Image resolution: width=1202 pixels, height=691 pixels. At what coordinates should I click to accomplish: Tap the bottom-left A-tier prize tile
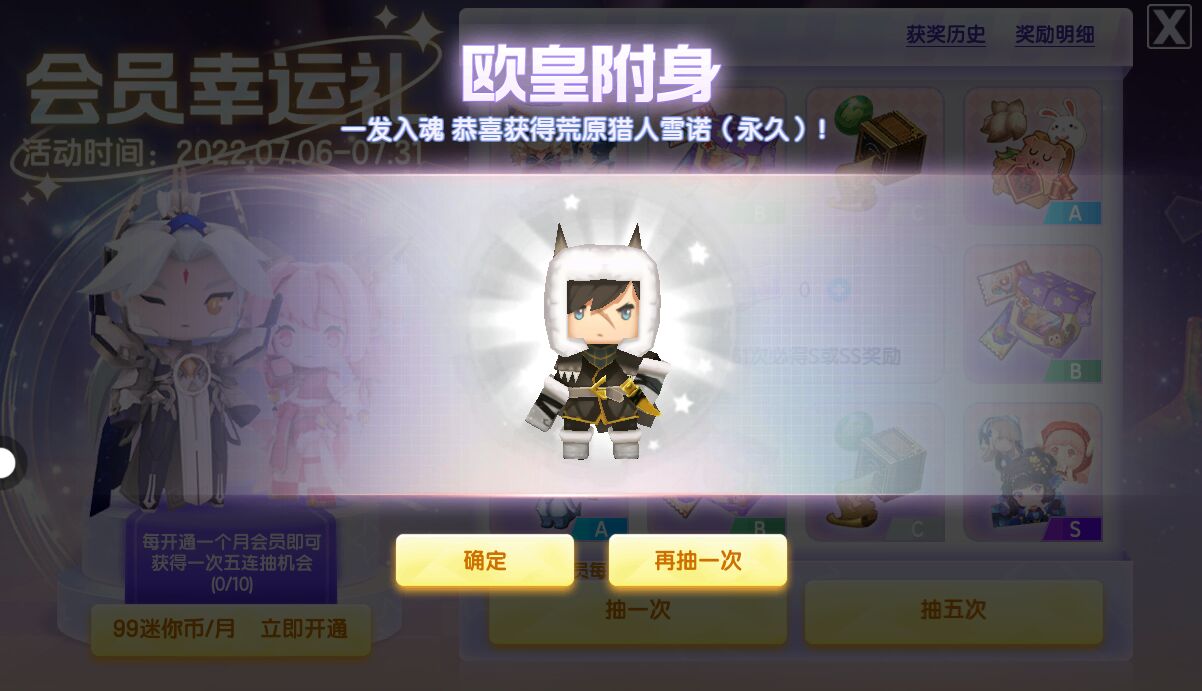[x=559, y=517]
